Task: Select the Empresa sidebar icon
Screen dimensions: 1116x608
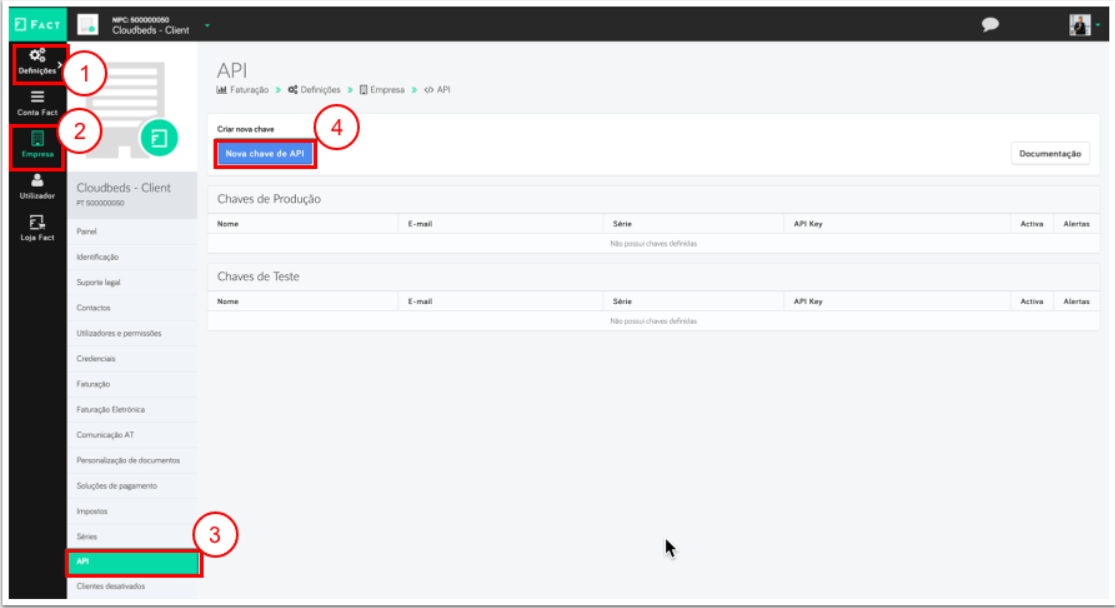Action: coord(37,145)
